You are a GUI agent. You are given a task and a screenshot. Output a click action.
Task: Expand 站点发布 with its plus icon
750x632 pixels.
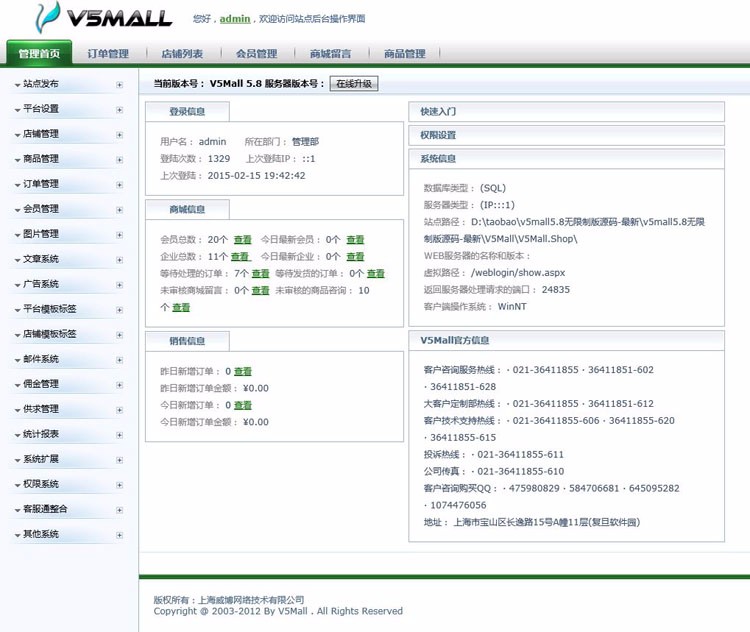tap(120, 85)
